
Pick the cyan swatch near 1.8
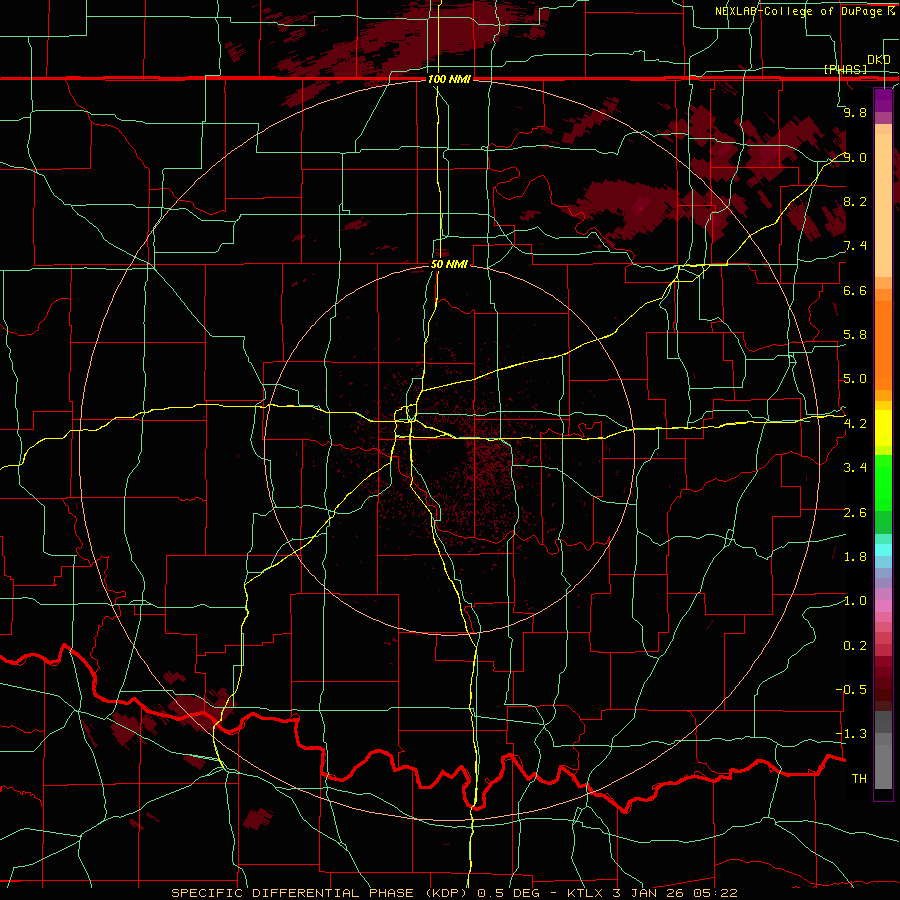pyautogui.click(x=883, y=550)
